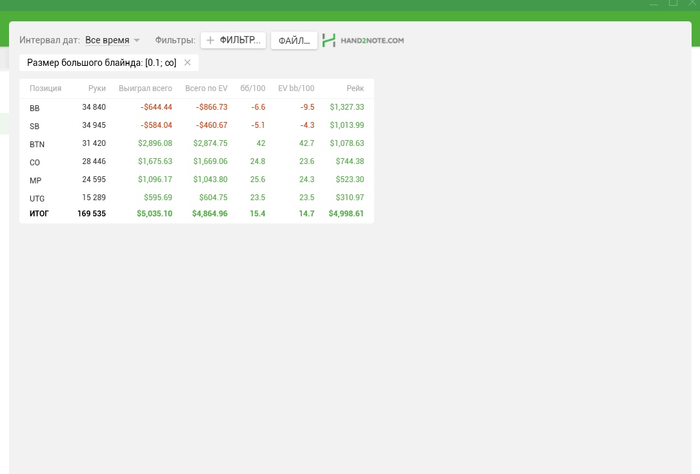This screenshot has width=700, height=474.
Task: Click the $310.97 rake value
Action: coord(350,197)
